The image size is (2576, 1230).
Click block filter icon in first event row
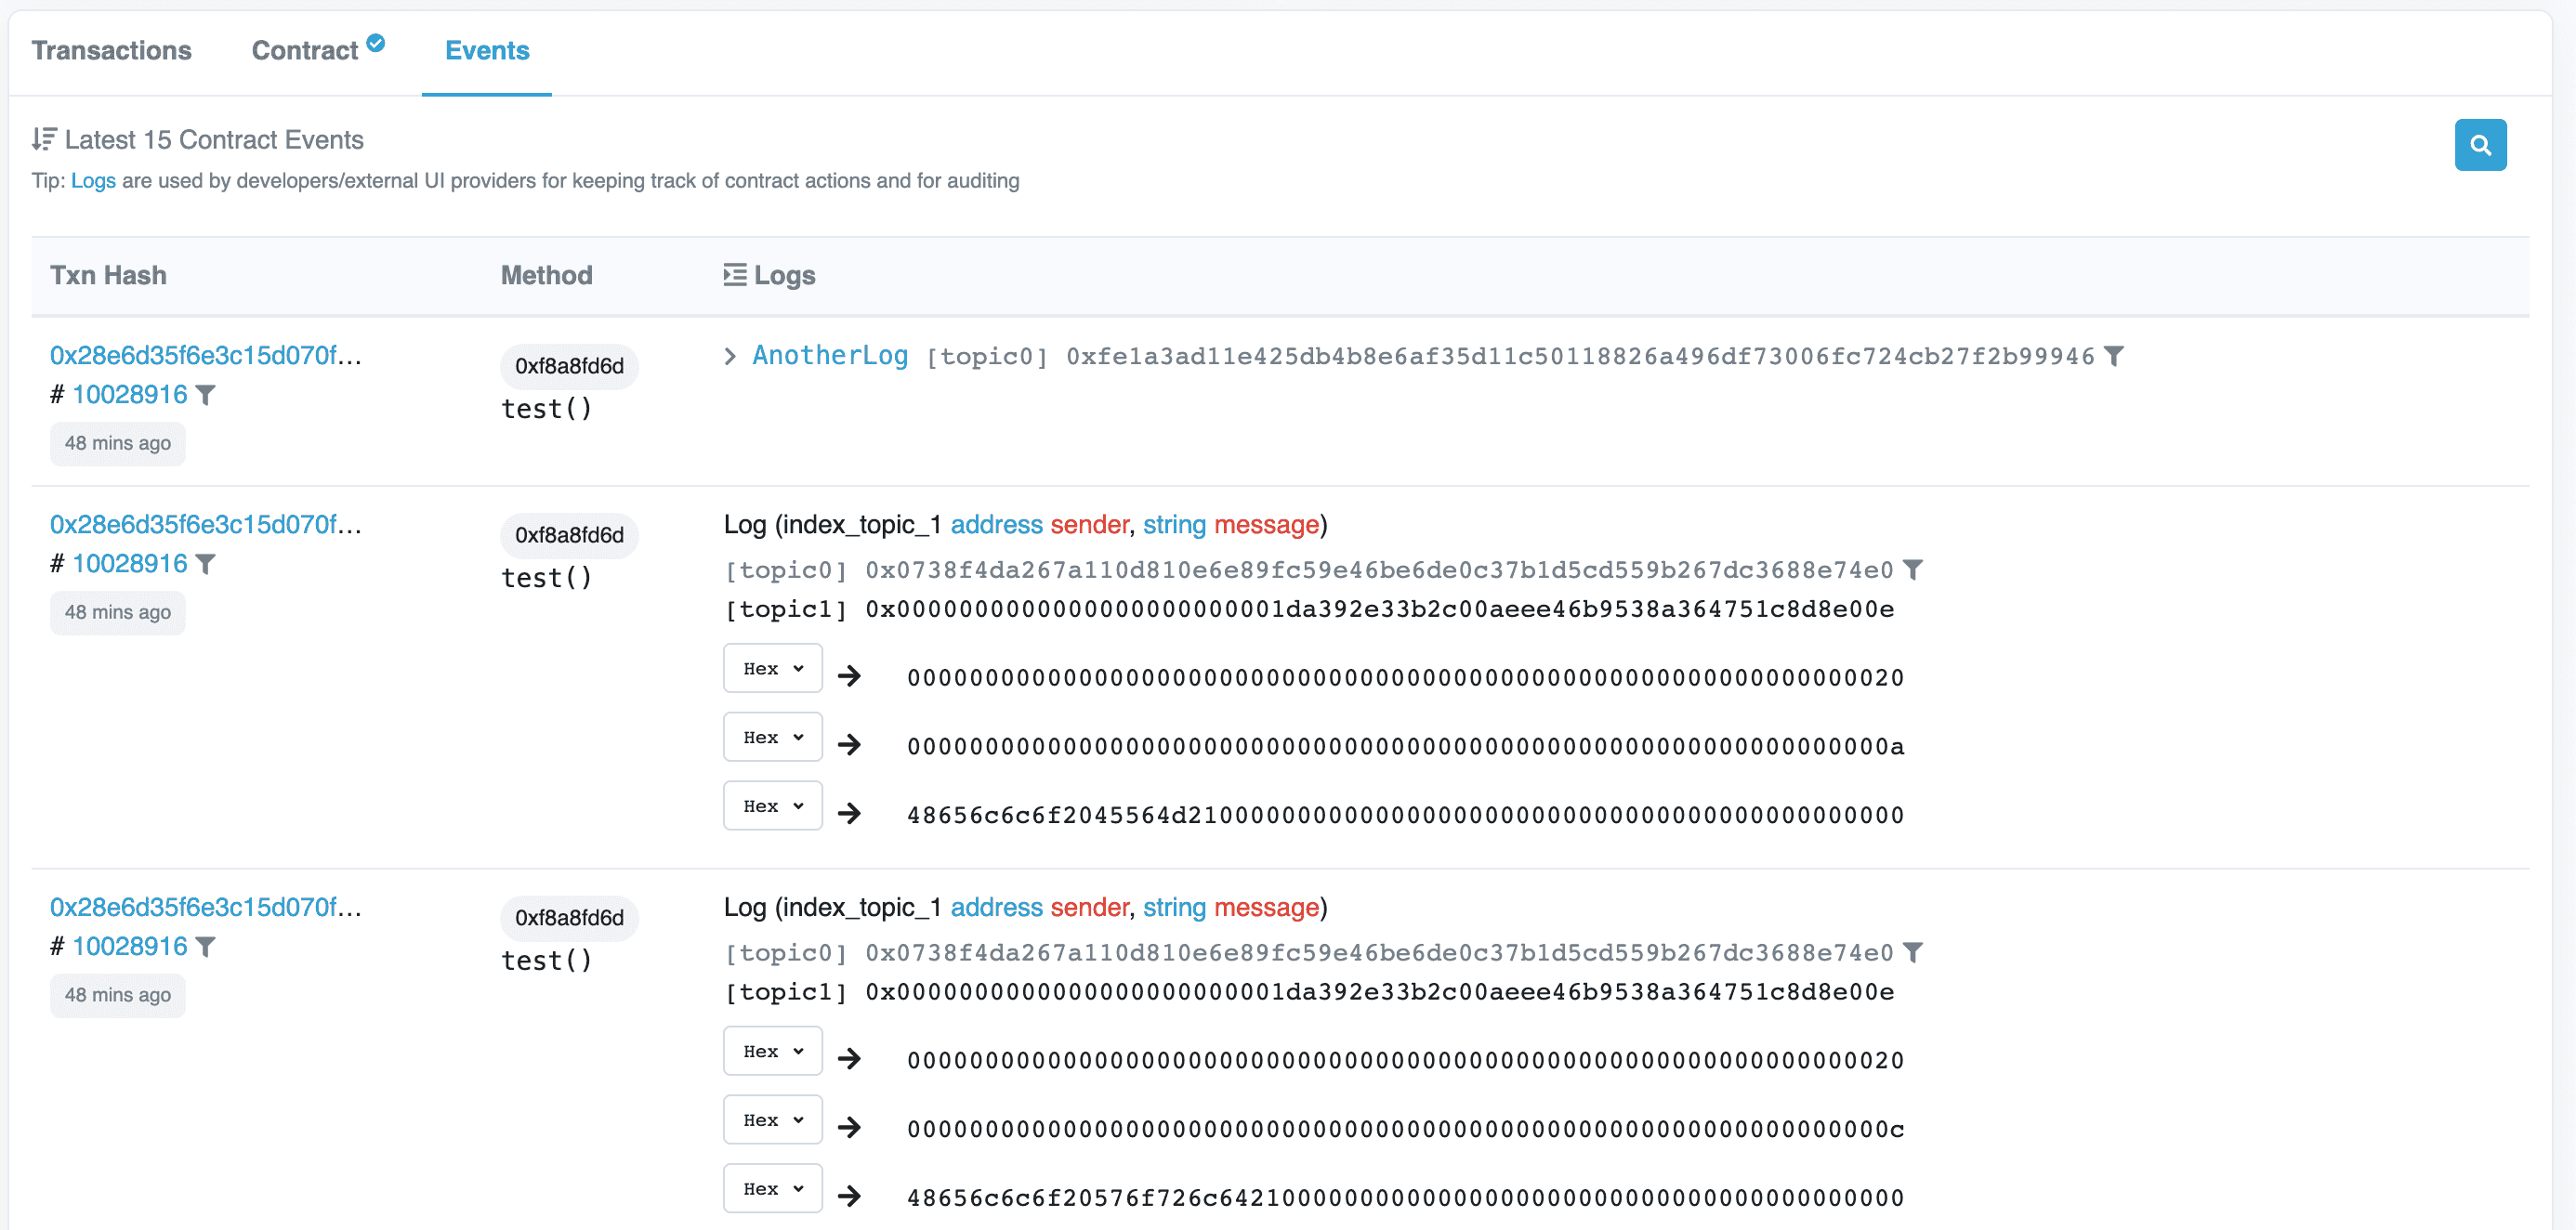coord(206,395)
